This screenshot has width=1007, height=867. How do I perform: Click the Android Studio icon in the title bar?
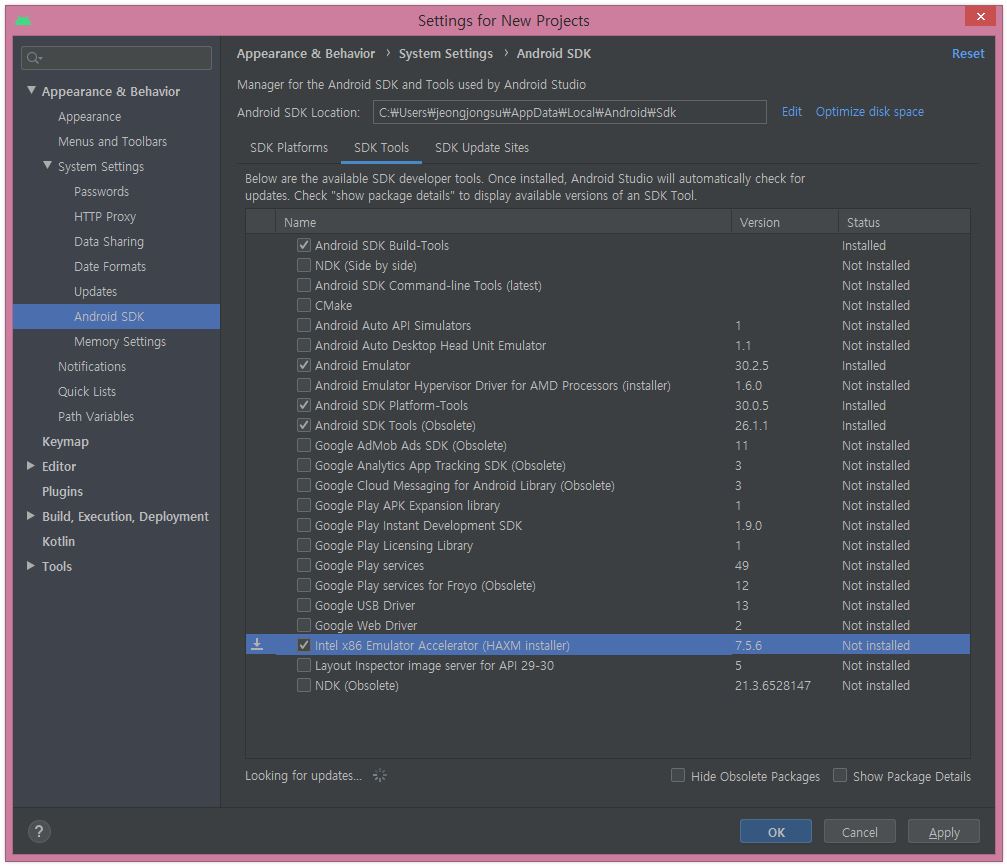[x=23, y=21]
